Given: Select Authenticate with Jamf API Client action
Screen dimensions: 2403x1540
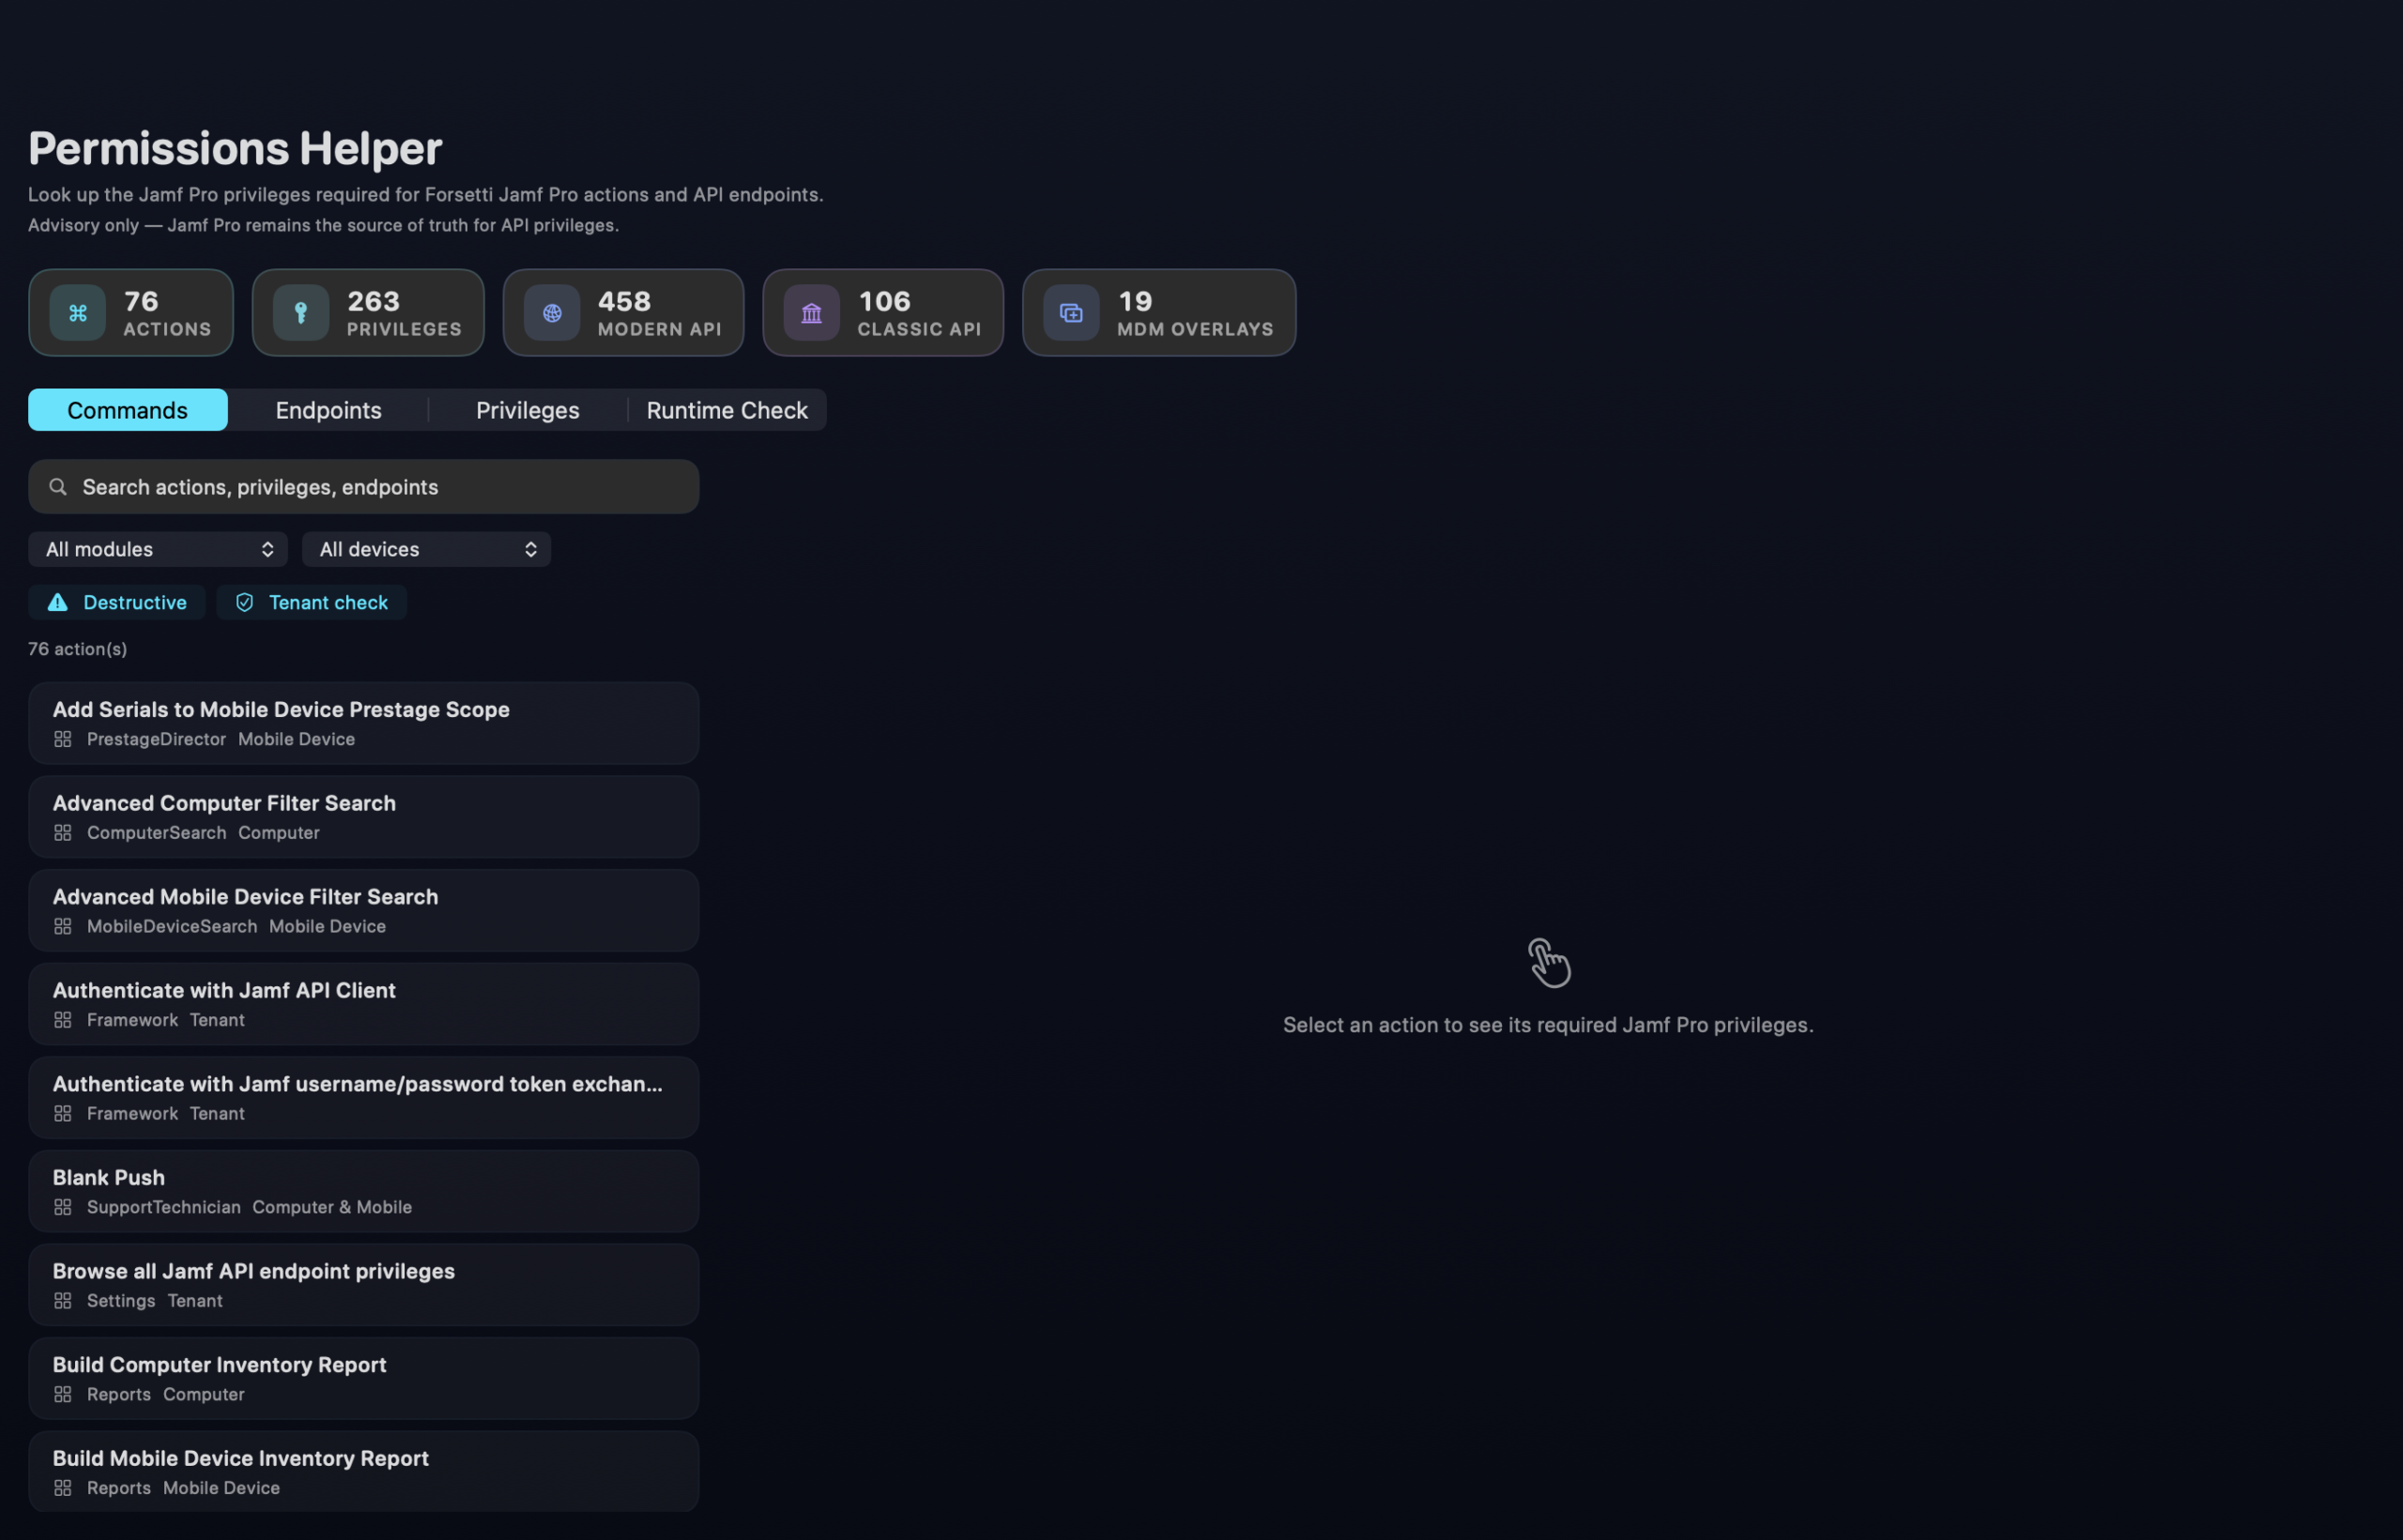Looking at the screenshot, I should pyautogui.click(x=364, y=1005).
